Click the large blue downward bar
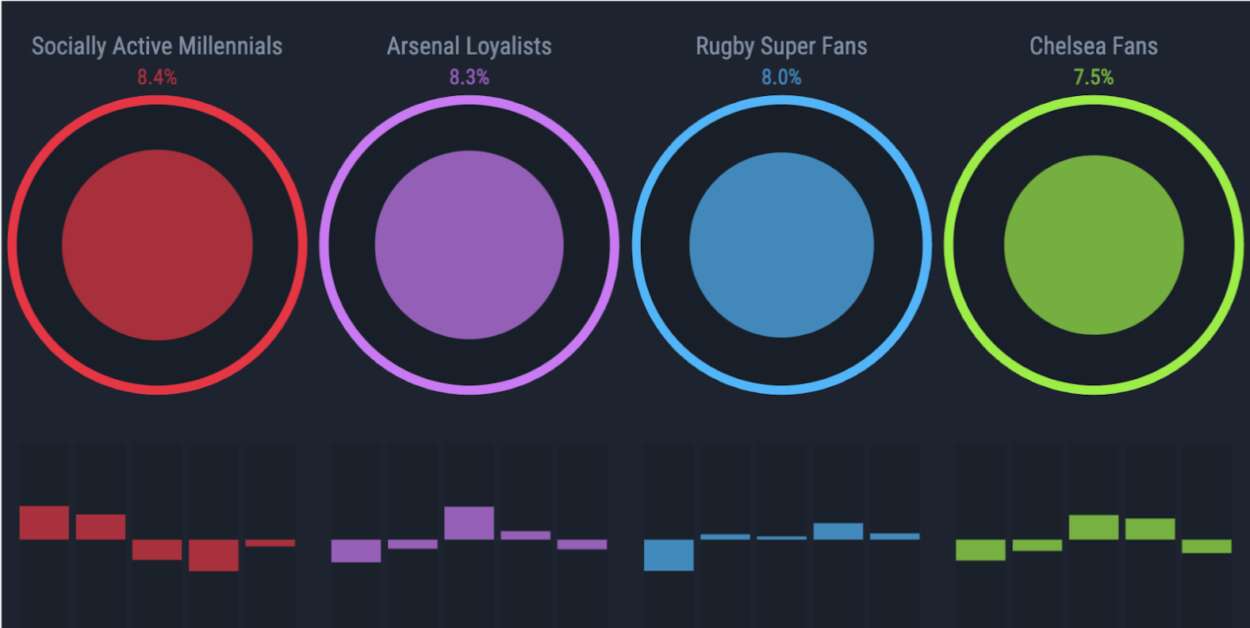Image resolution: width=1250 pixels, height=628 pixels. click(x=669, y=555)
